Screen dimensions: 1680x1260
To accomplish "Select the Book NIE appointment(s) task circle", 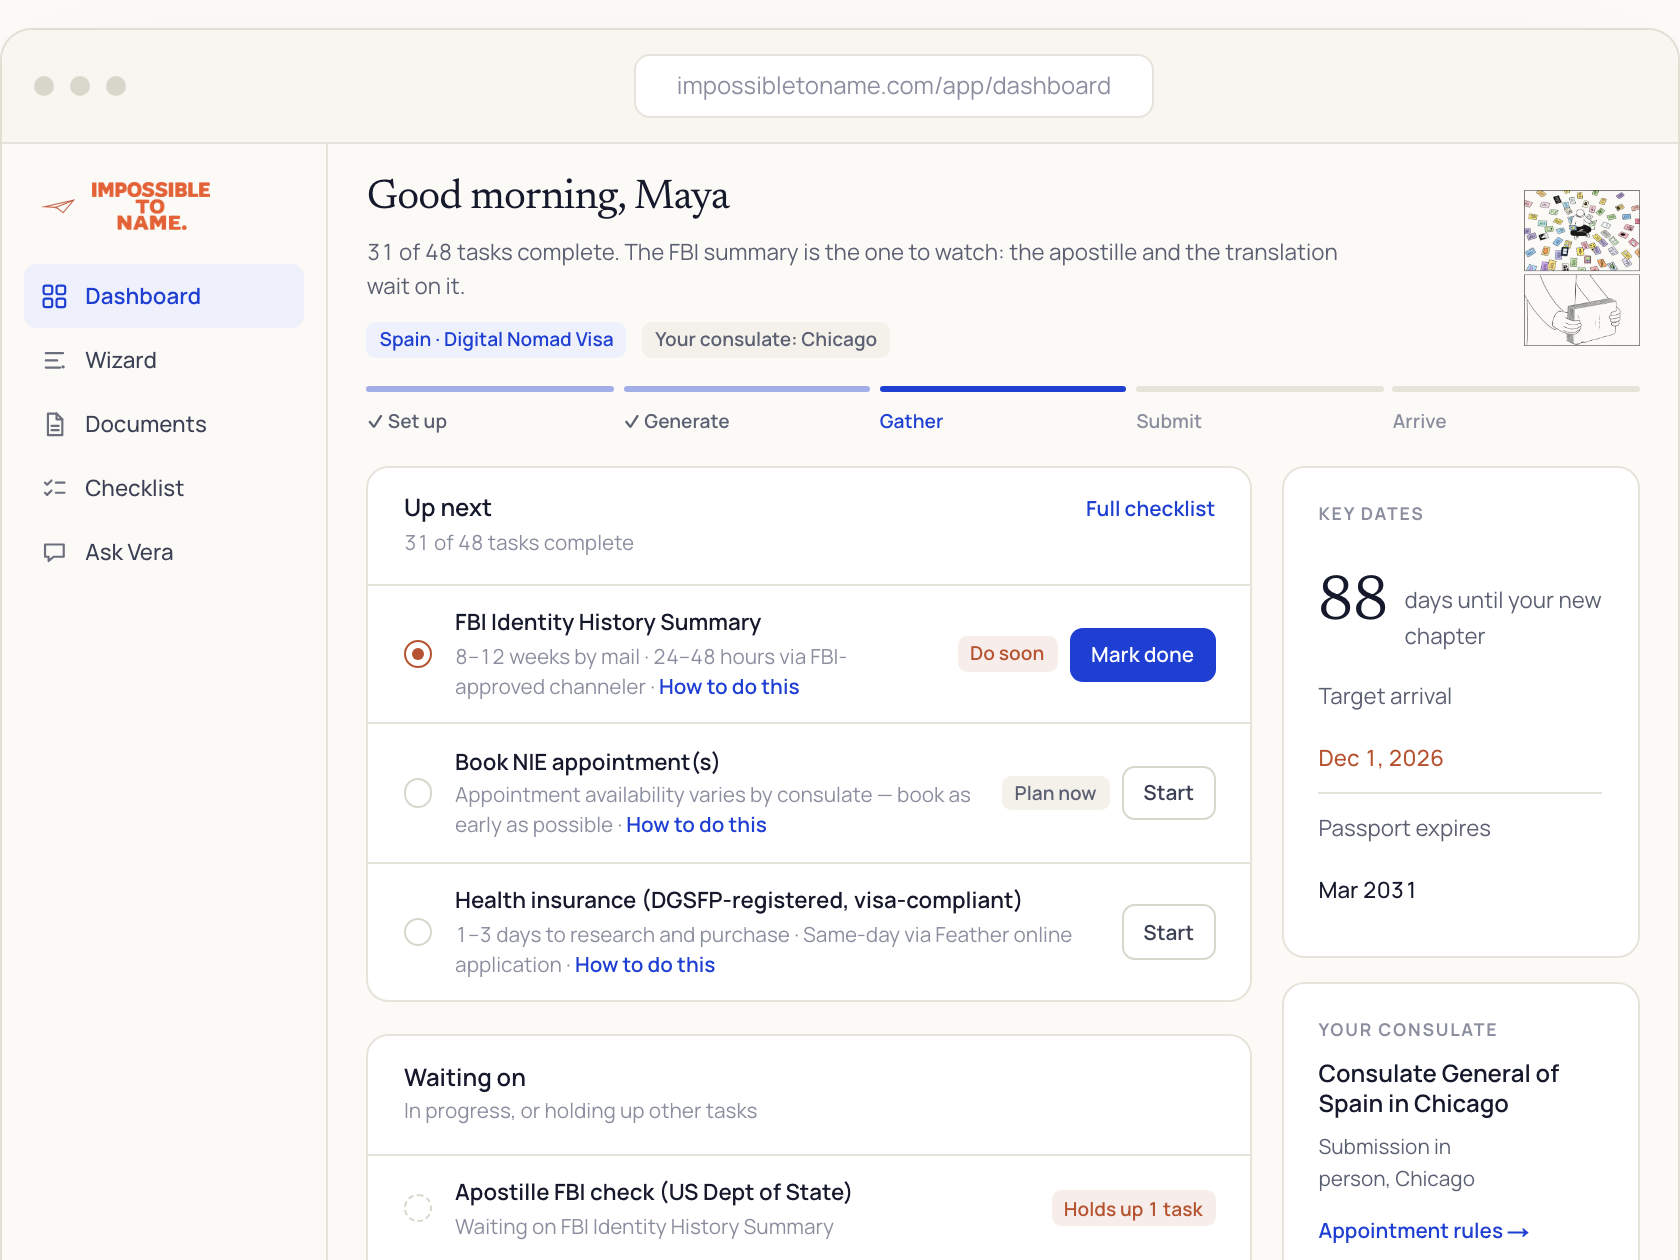I will [418, 793].
